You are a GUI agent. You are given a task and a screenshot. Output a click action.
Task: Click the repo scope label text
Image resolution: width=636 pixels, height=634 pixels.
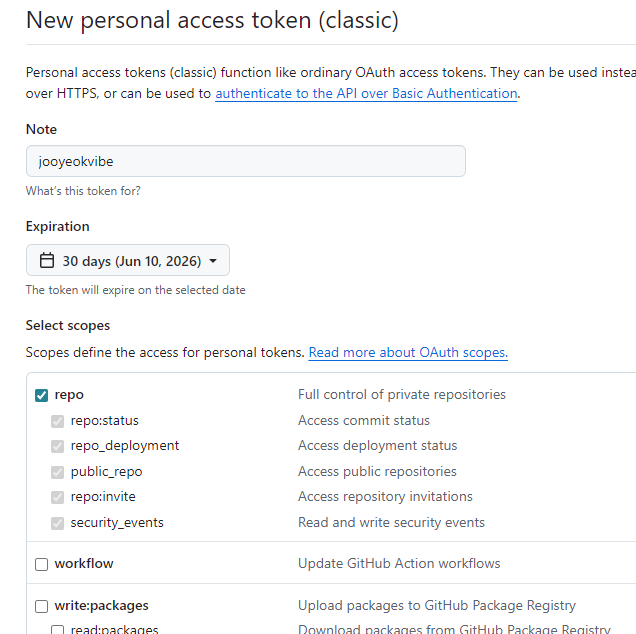pos(69,395)
